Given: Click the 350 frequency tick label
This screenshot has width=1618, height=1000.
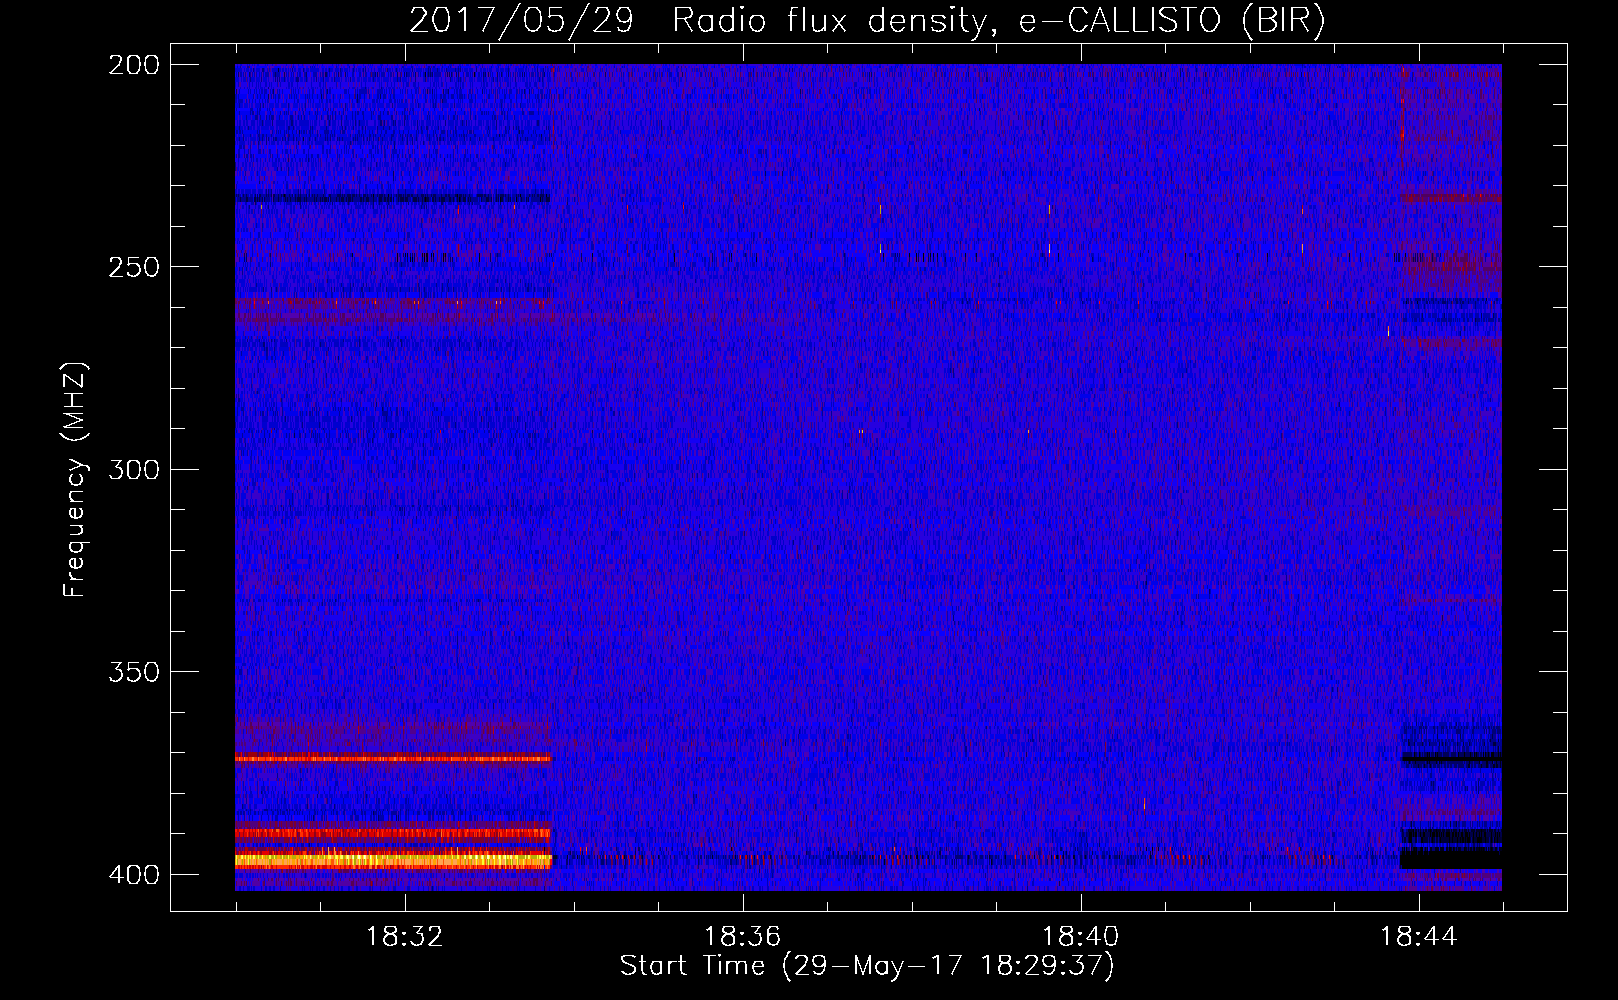Looking at the screenshot, I should click(134, 671).
